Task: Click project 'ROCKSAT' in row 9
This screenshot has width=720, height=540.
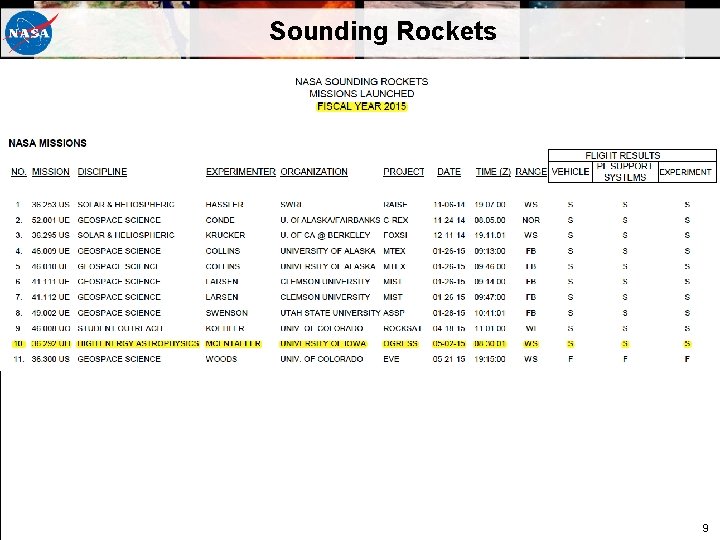Action: 403,329
